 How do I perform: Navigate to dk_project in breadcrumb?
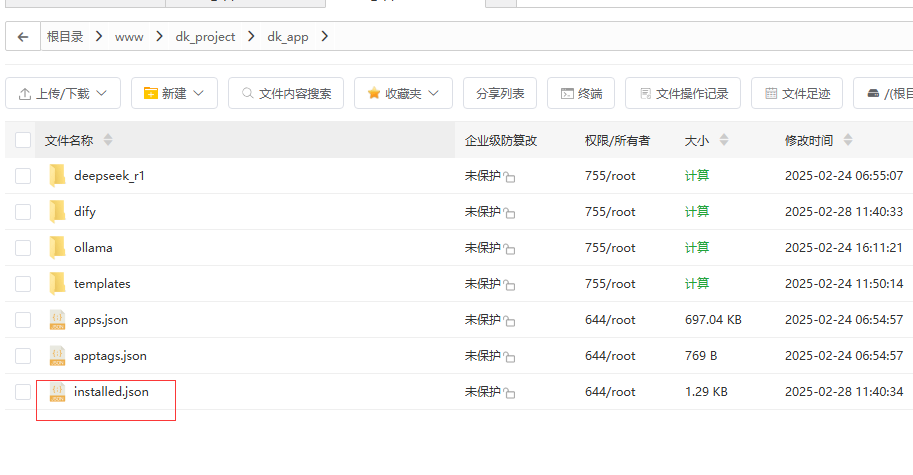205,37
